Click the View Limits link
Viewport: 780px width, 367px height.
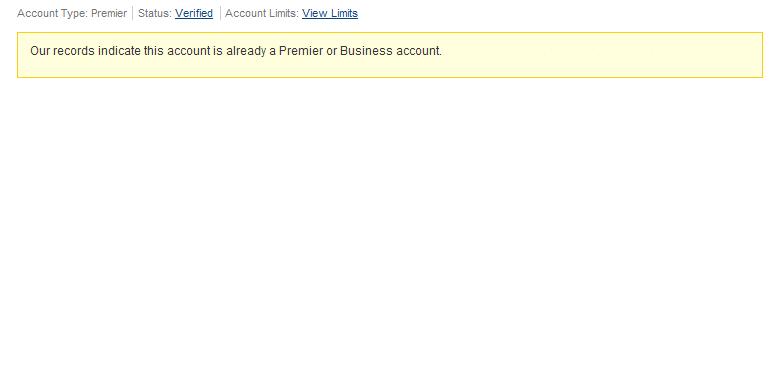coord(330,13)
